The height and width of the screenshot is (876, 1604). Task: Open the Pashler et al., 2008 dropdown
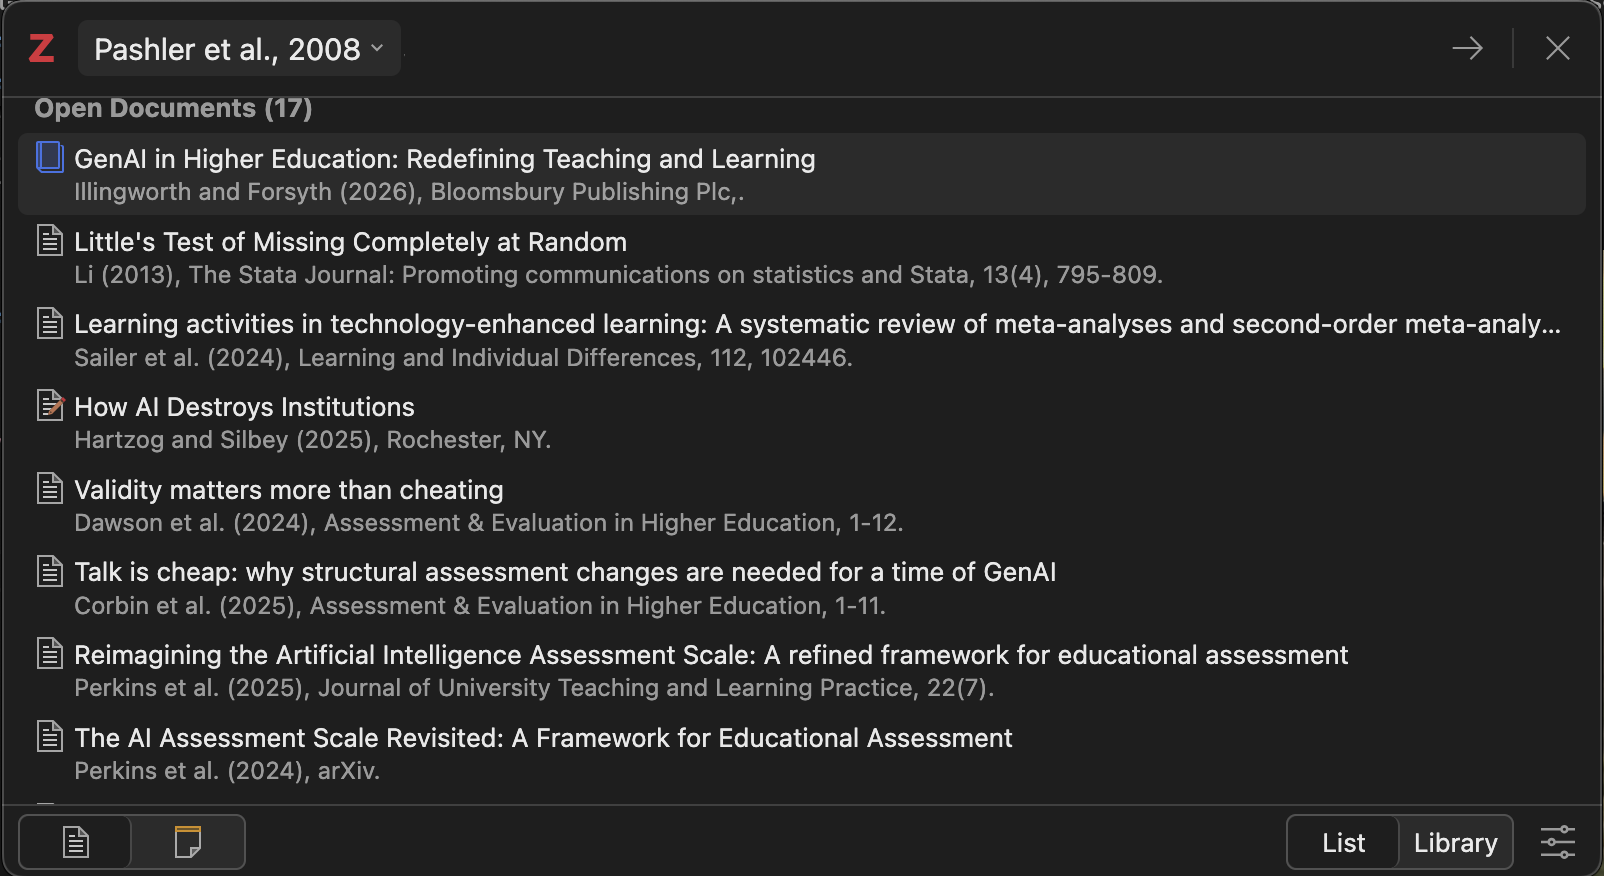[x=238, y=49]
